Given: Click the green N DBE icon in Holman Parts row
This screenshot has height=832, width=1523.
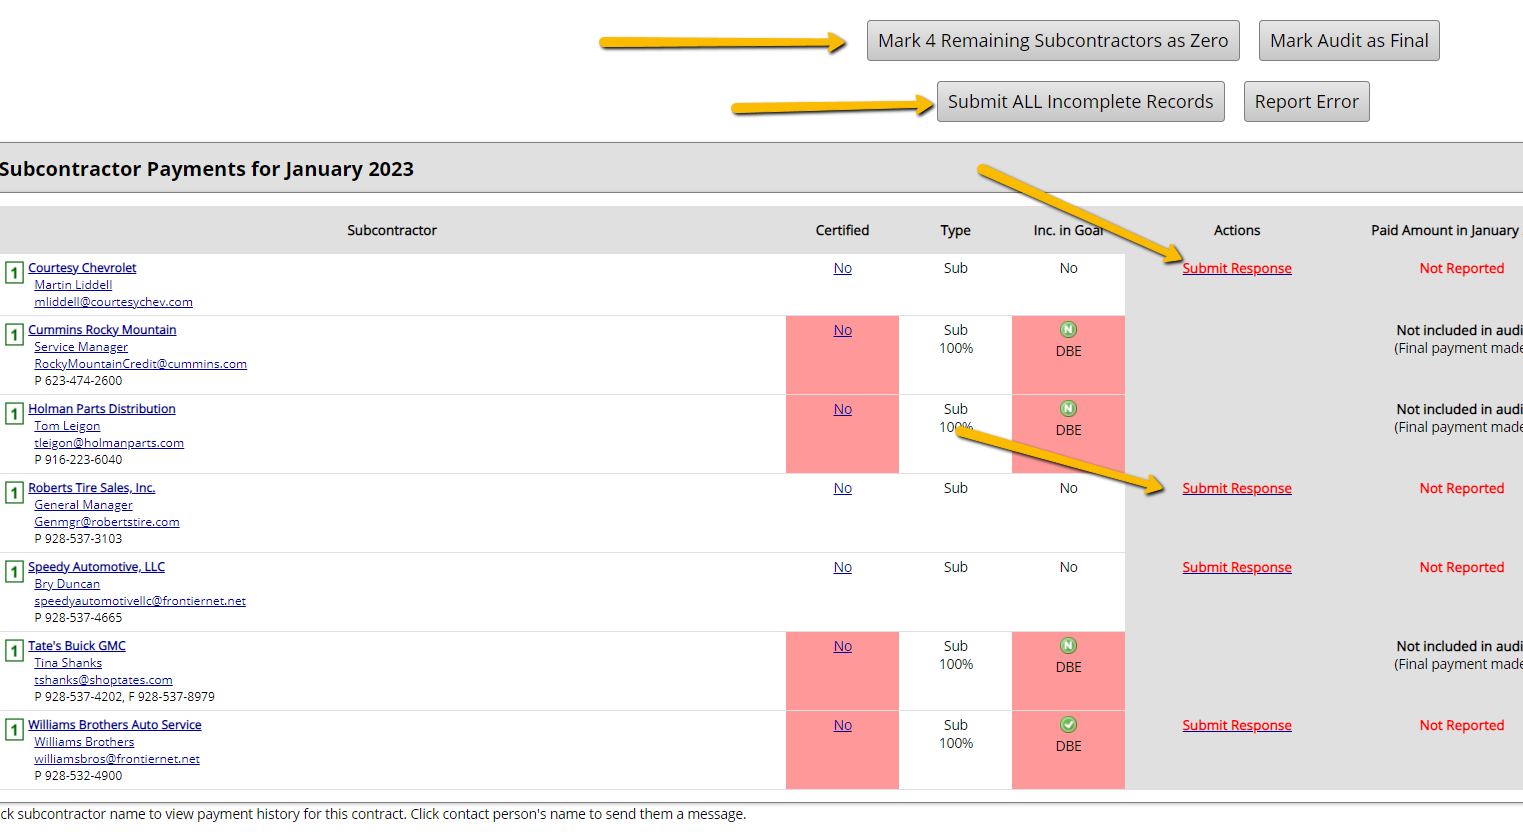Looking at the screenshot, I should point(1068,409).
